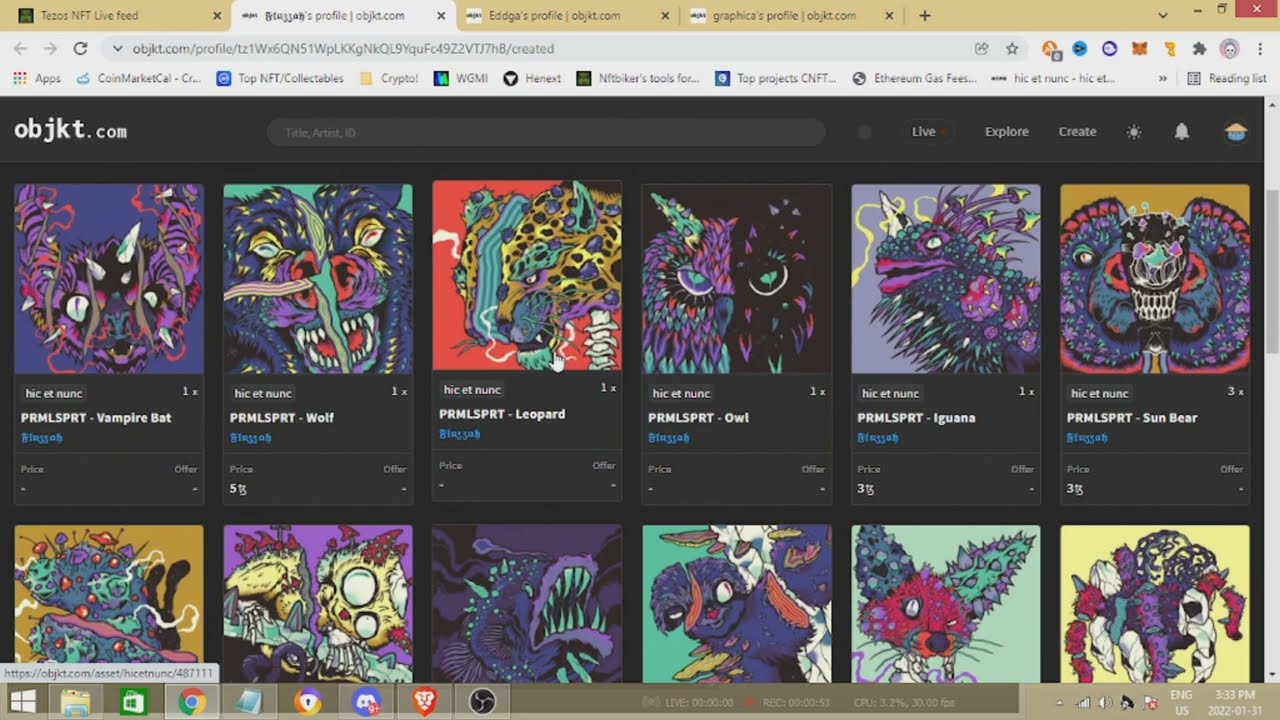The width and height of the screenshot is (1280, 720).
Task: Expand the tab search dropdown arrow
Action: pos(1162,16)
